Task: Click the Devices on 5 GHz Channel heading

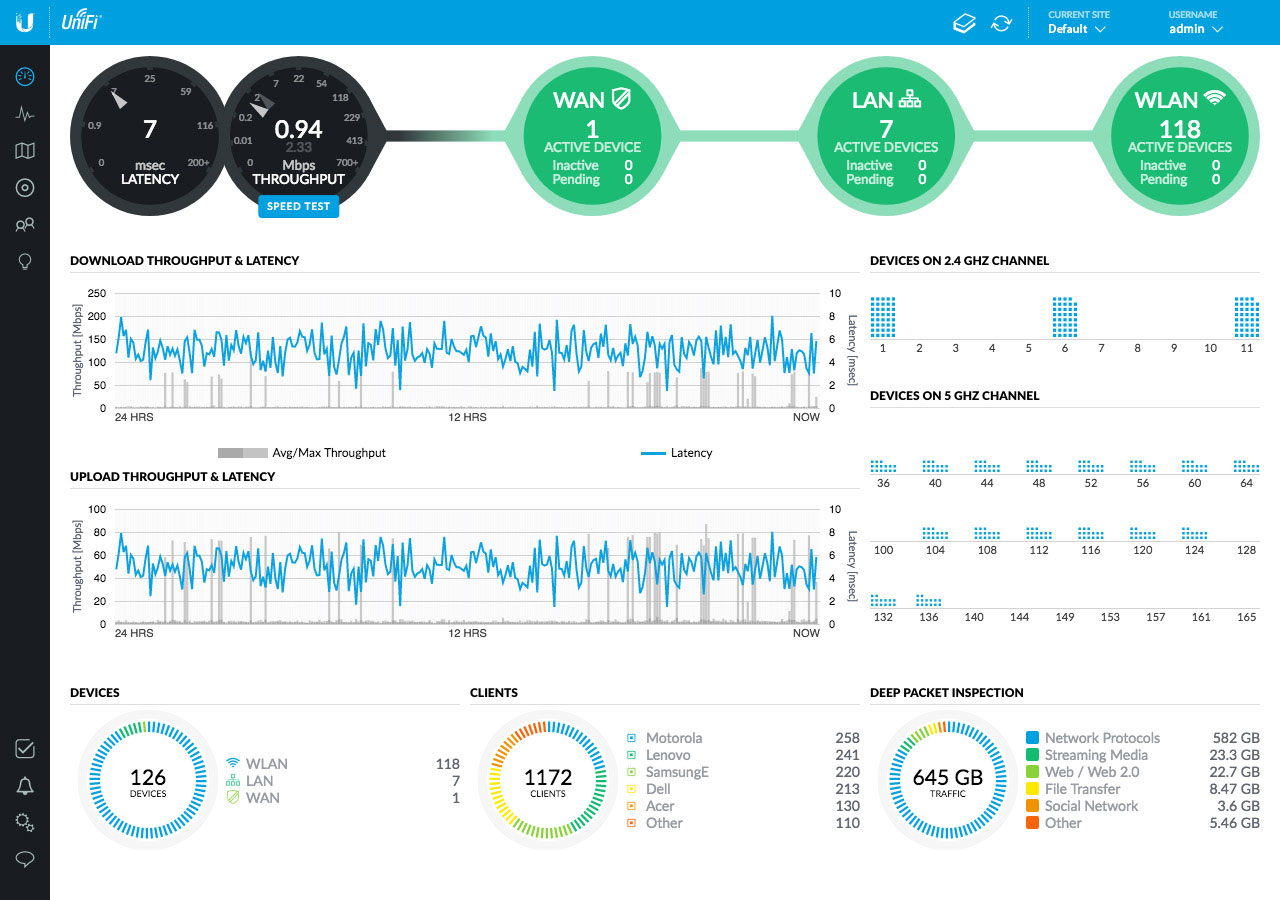Action: 955,396
